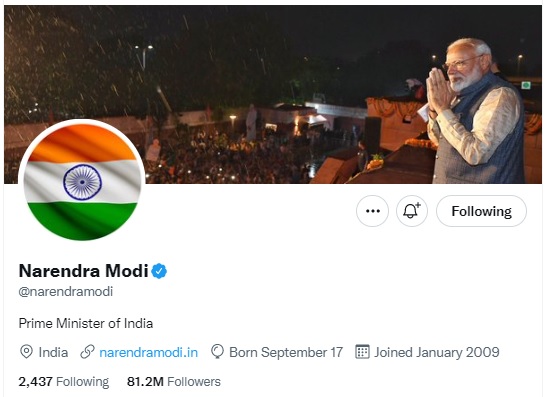552x397 pixels.
Task: Open the Indian flag profile picture
Action: point(82,182)
